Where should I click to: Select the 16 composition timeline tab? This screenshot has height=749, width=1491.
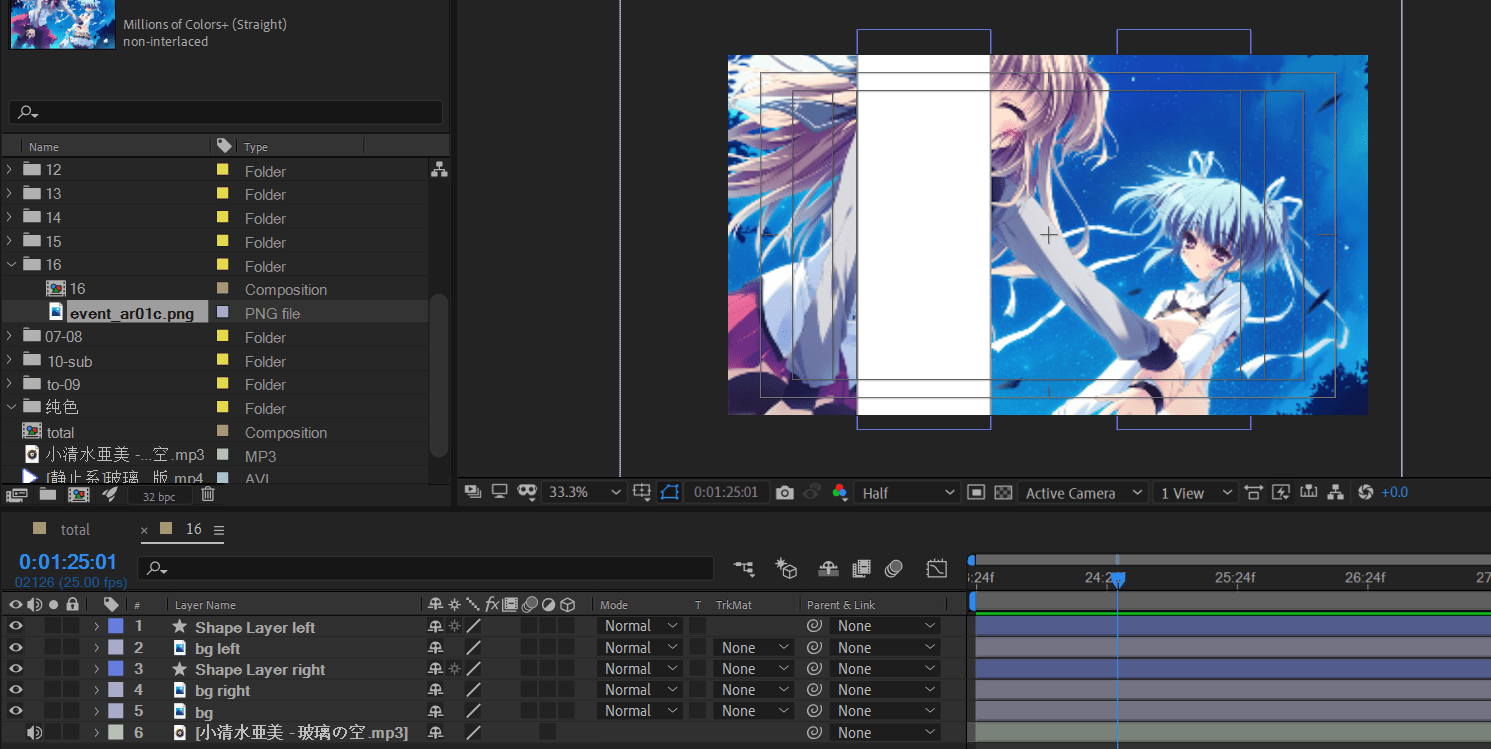(x=194, y=529)
